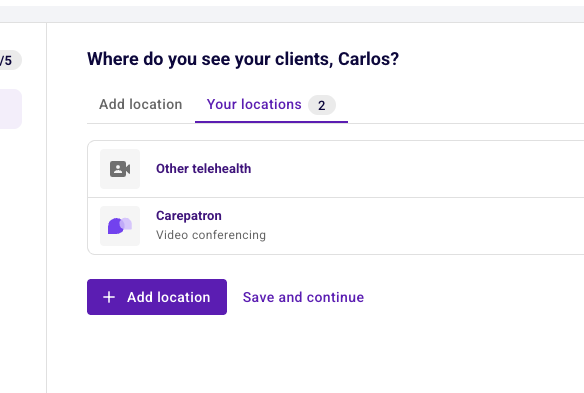Switch to the Add location tab
The height and width of the screenshot is (393, 584).
(141, 104)
